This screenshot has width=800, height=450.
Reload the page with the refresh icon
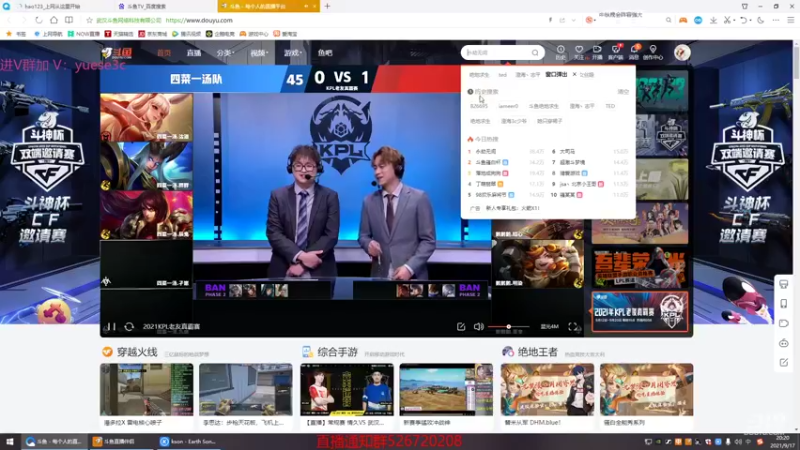tap(38, 20)
